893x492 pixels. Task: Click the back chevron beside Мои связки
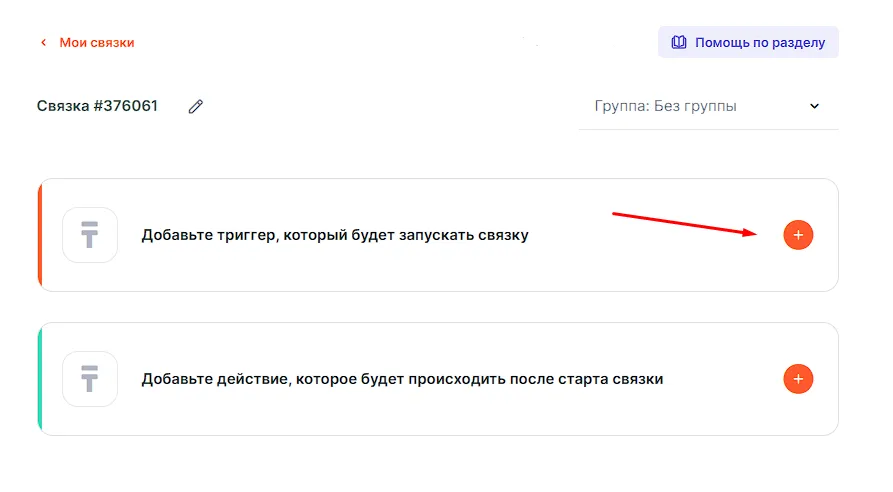[43, 43]
